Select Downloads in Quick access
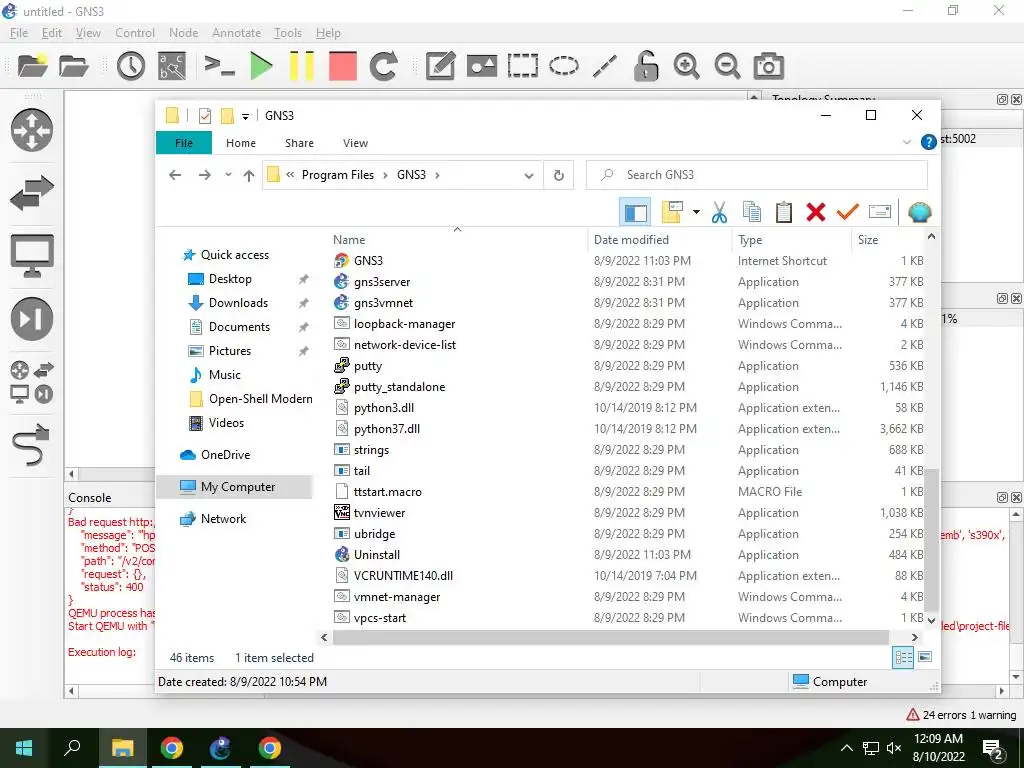Screen dimensions: 1024x768 click(238, 303)
